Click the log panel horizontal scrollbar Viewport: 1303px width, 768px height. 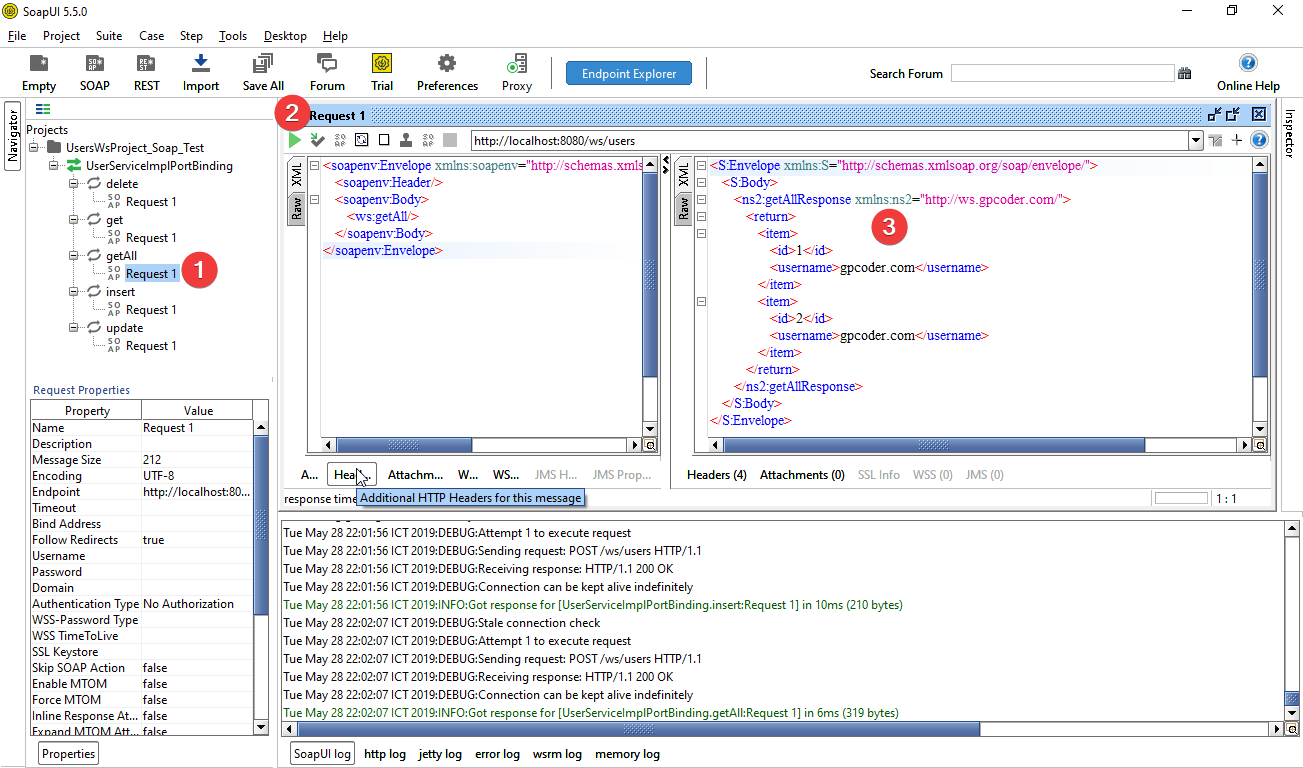(x=640, y=730)
